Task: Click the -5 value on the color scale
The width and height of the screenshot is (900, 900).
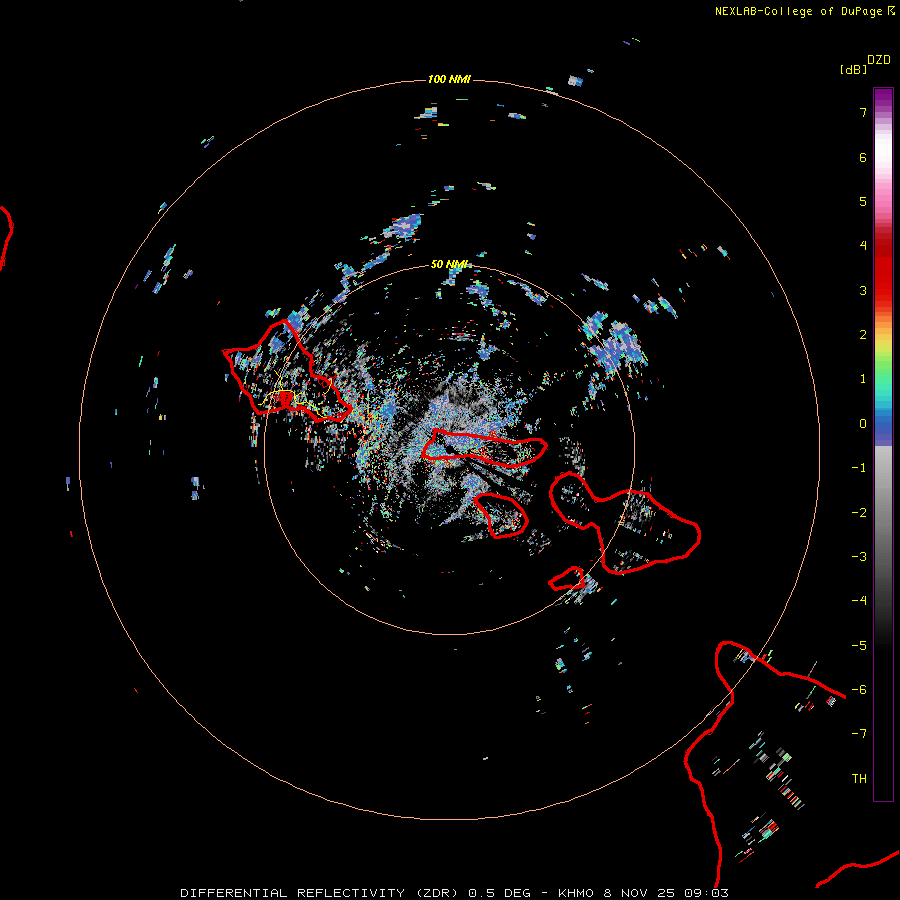Action: click(x=859, y=646)
